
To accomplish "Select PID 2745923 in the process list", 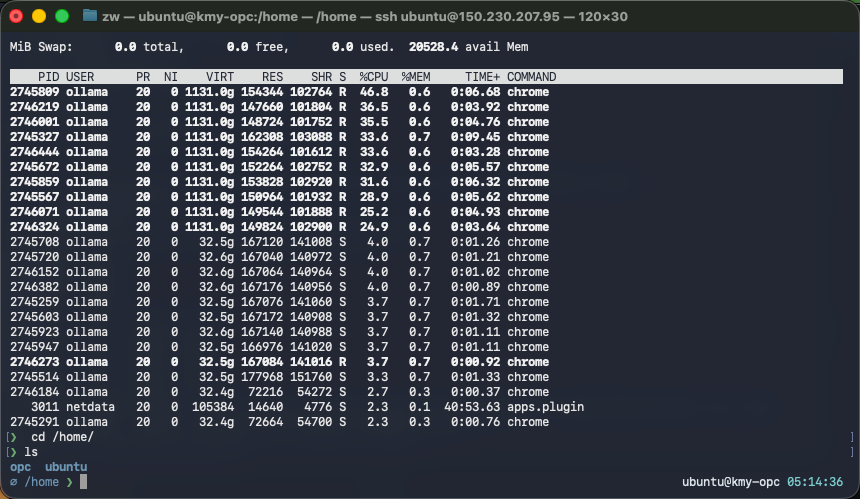I will (34, 332).
